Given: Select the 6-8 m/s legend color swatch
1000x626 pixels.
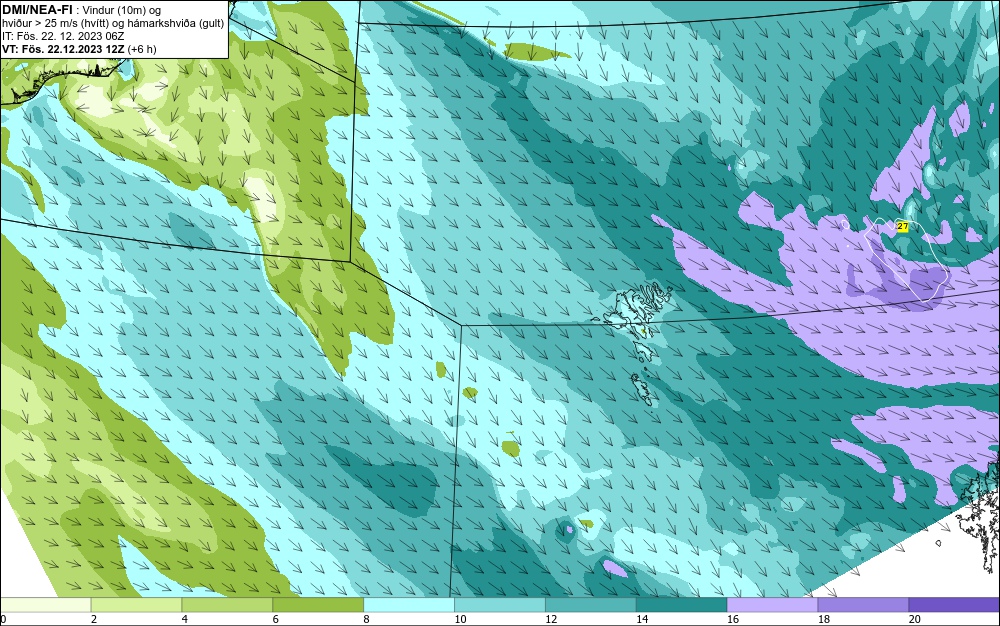Looking at the screenshot, I should click(x=318, y=604).
